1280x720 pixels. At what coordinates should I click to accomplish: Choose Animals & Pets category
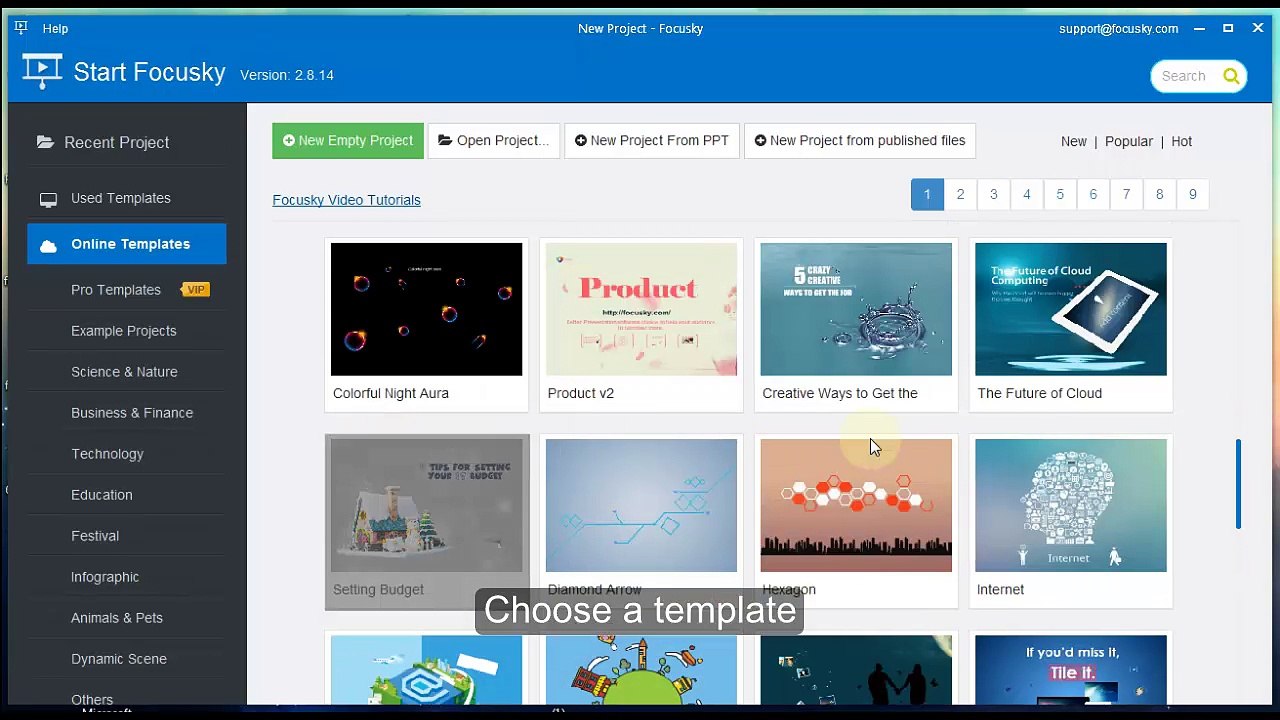(x=117, y=618)
